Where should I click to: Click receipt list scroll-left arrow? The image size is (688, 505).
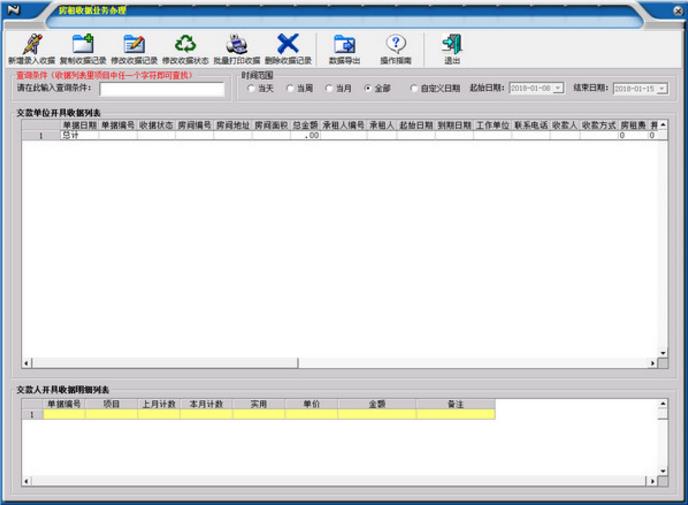click(x=26, y=363)
